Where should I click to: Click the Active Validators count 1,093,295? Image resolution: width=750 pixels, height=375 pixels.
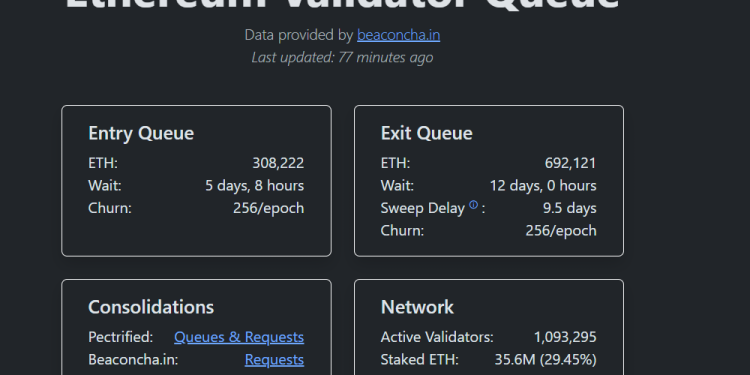tap(565, 337)
